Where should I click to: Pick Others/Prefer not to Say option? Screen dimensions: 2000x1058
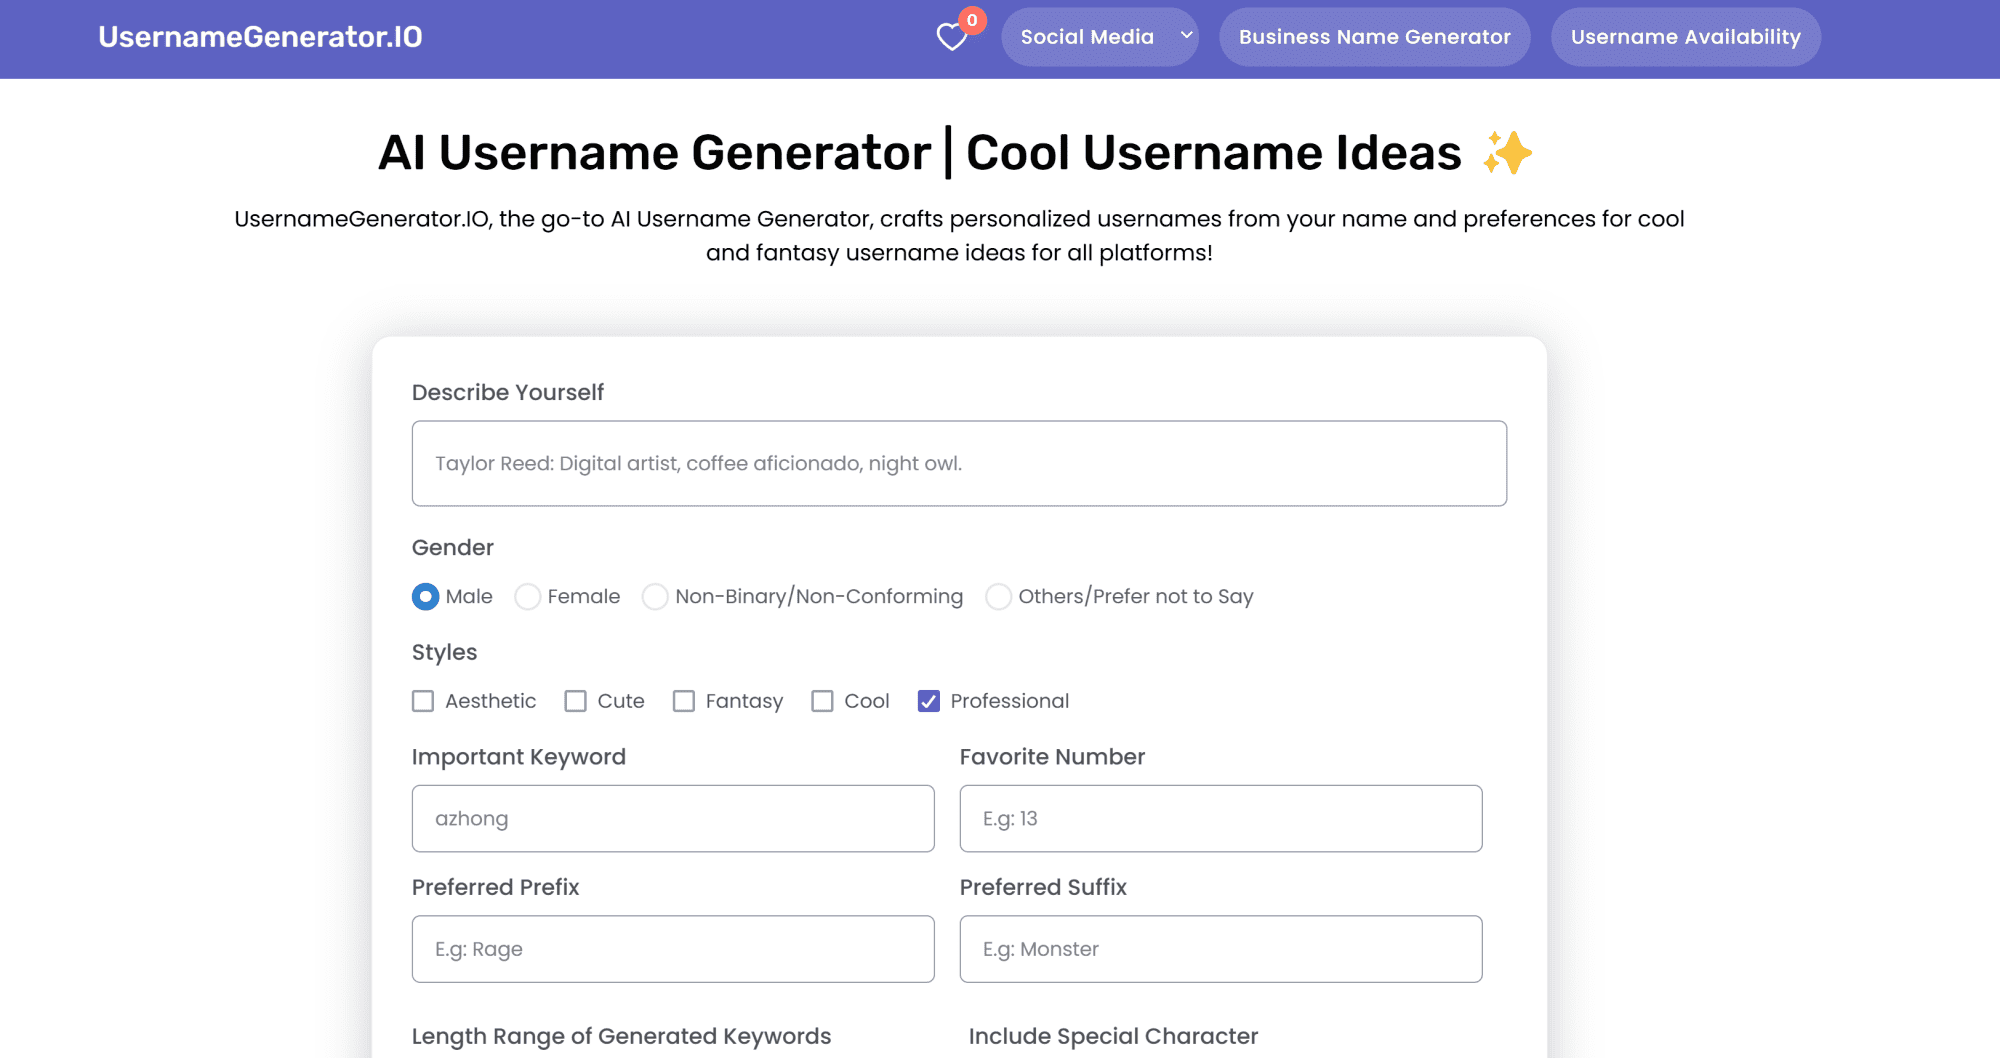click(998, 597)
